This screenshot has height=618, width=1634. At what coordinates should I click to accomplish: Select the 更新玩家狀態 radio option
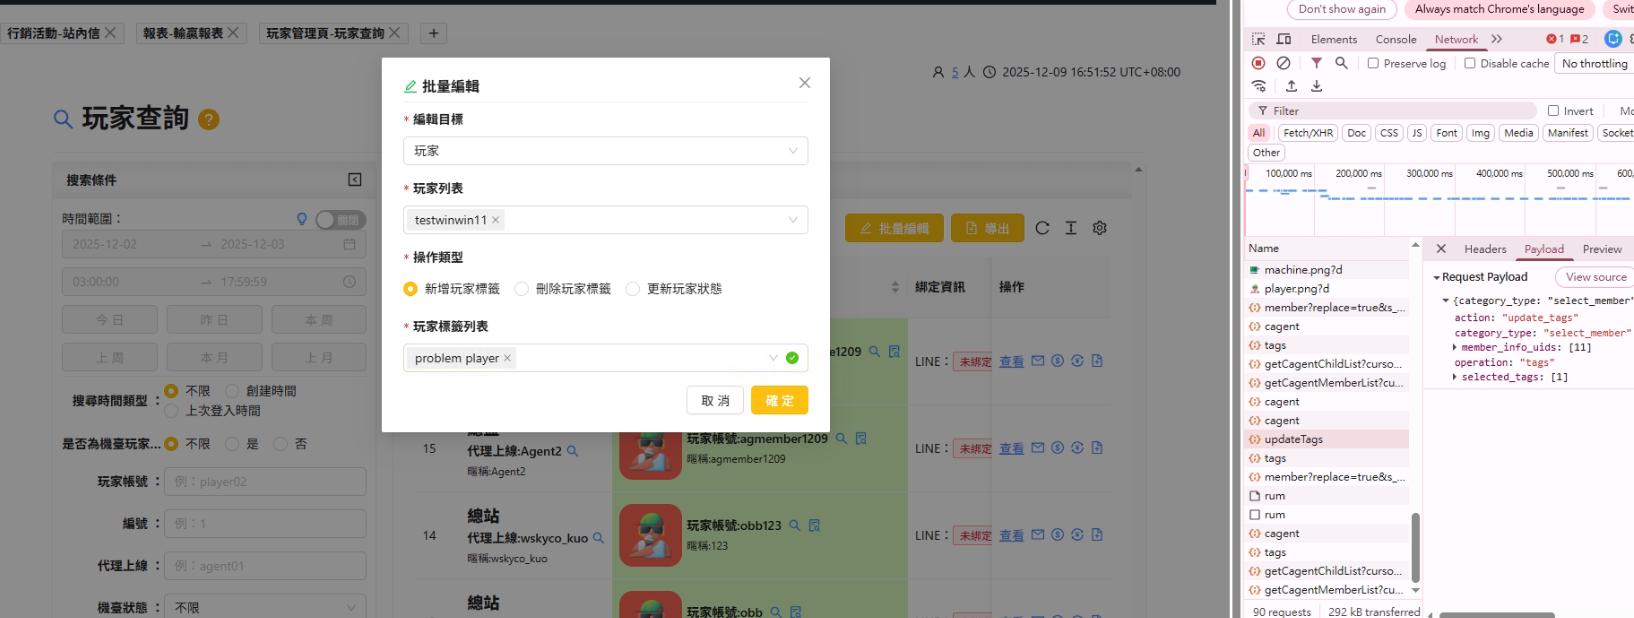coord(633,289)
